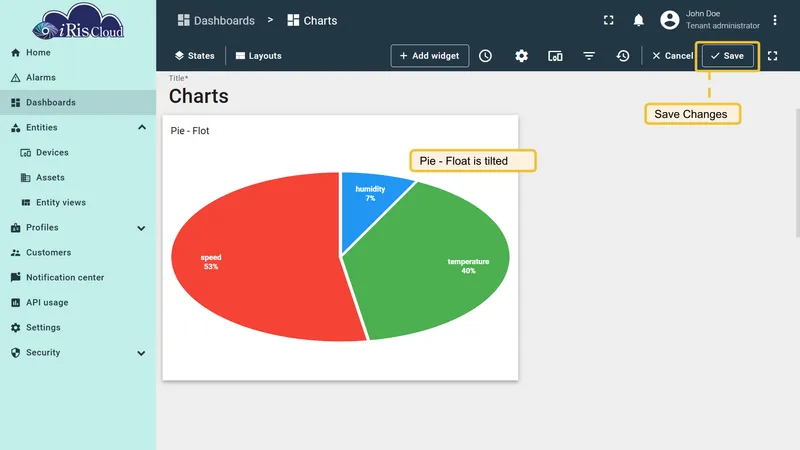Click the Entity views icon
The image size is (800, 450).
tap(26, 203)
